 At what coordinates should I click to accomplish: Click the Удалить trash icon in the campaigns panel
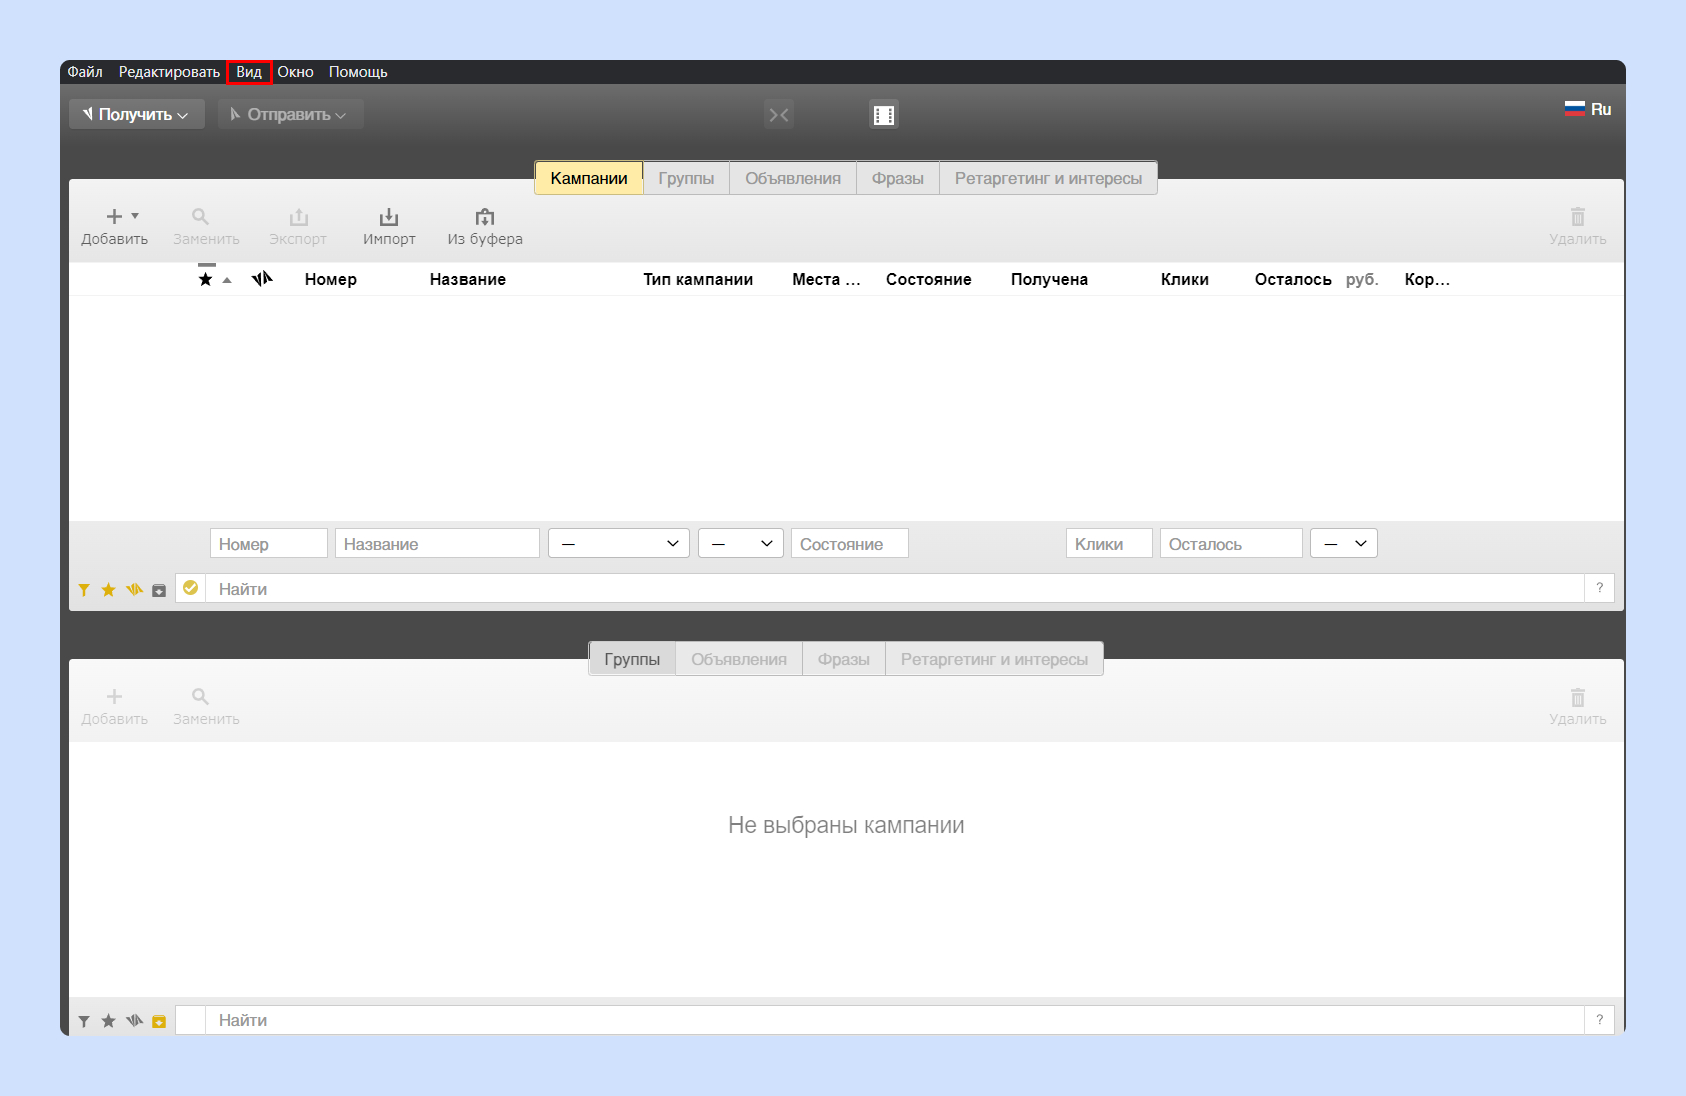[x=1577, y=217]
